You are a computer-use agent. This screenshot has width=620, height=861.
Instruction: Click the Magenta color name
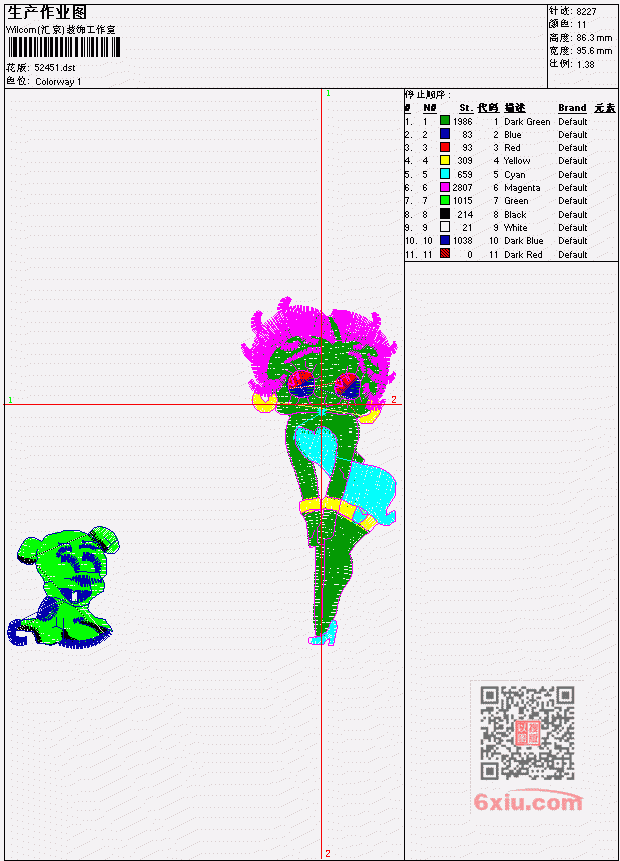[522, 187]
